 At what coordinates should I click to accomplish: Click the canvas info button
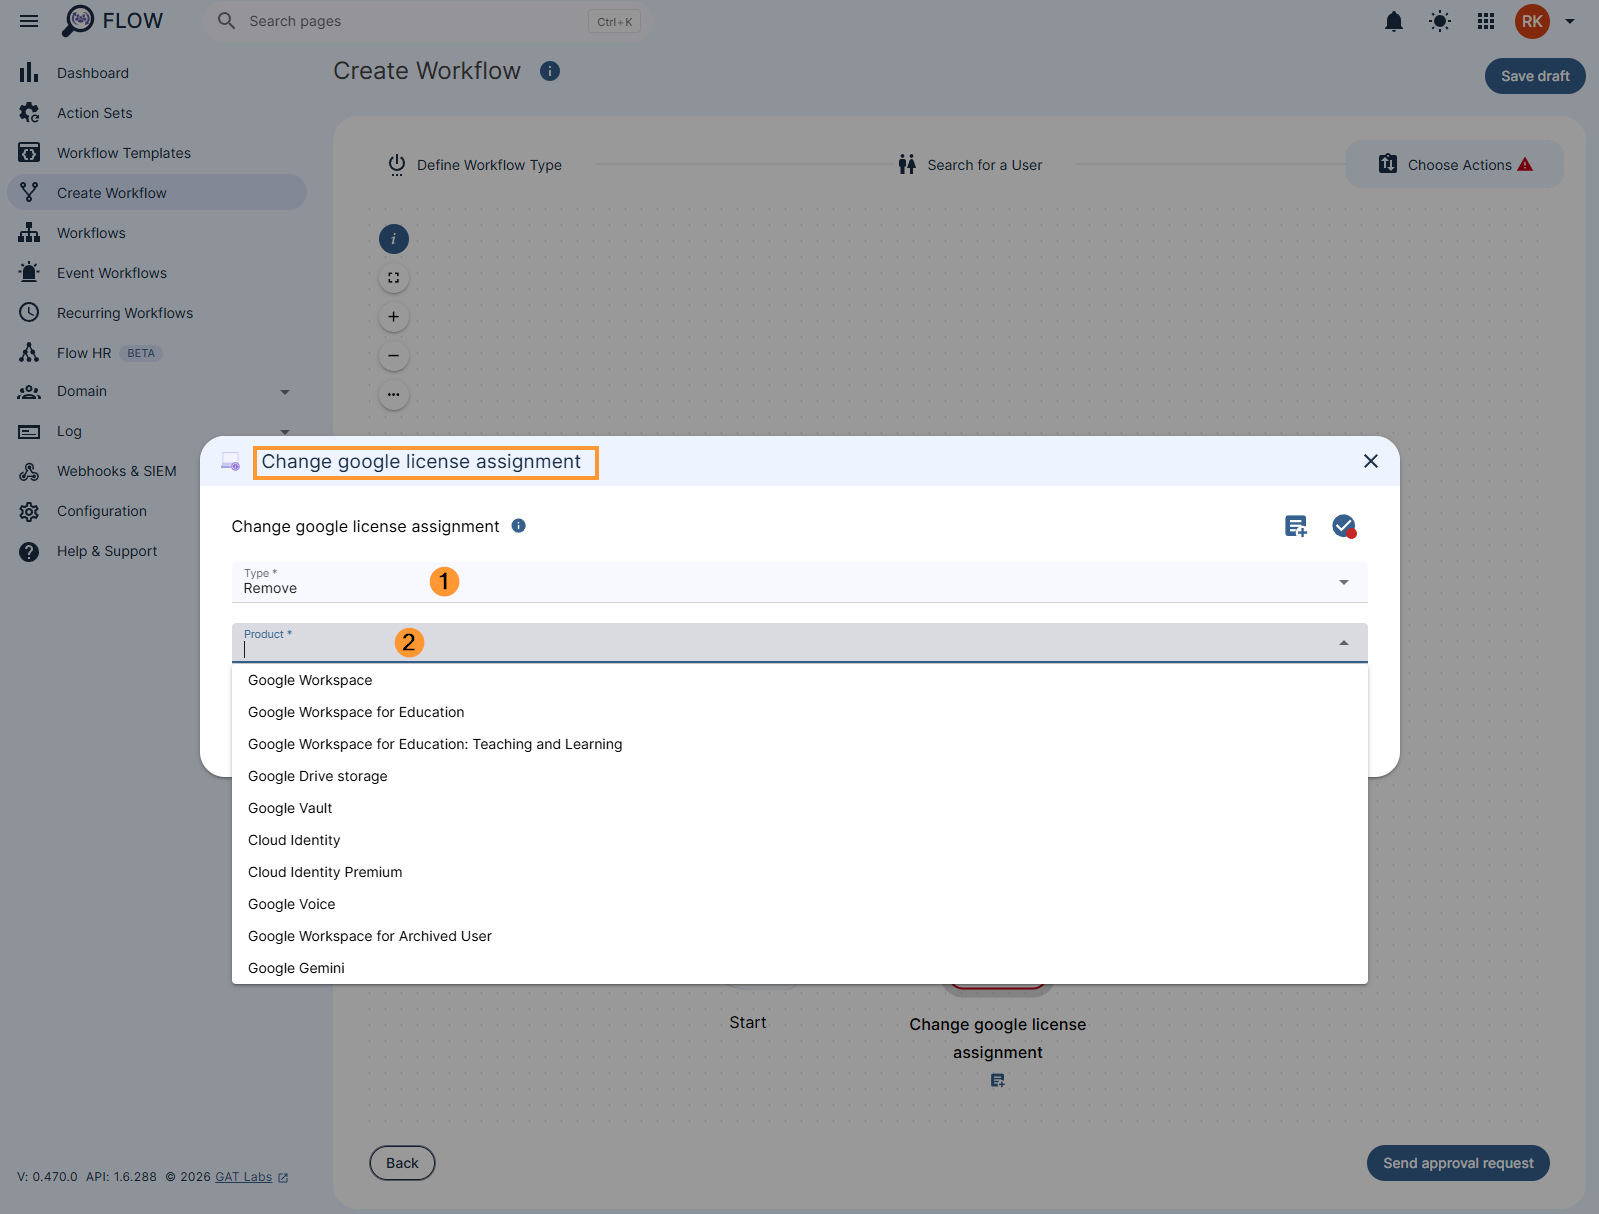tap(394, 239)
